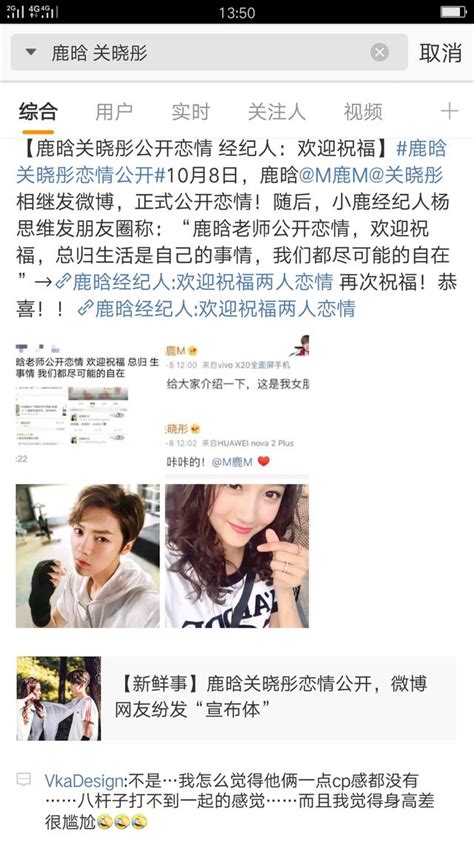The image size is (474, 842).
Task: Open the #鹿晗关晓彤恋情公开# hashtag
Action: coord(231,162)
